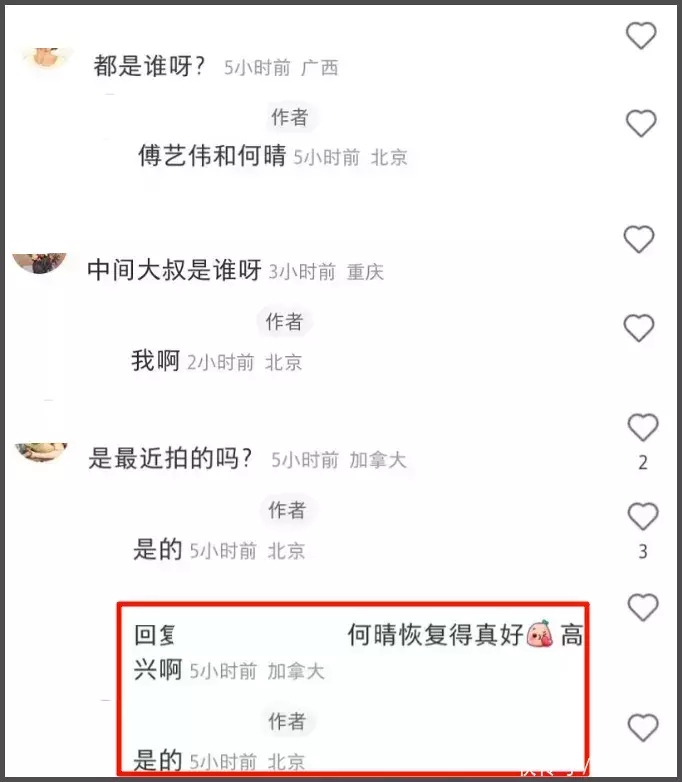Tap heart on "是最近拍的吗?" comment
682x782 pixels.
pyautogui.click(x=643, y=427)
